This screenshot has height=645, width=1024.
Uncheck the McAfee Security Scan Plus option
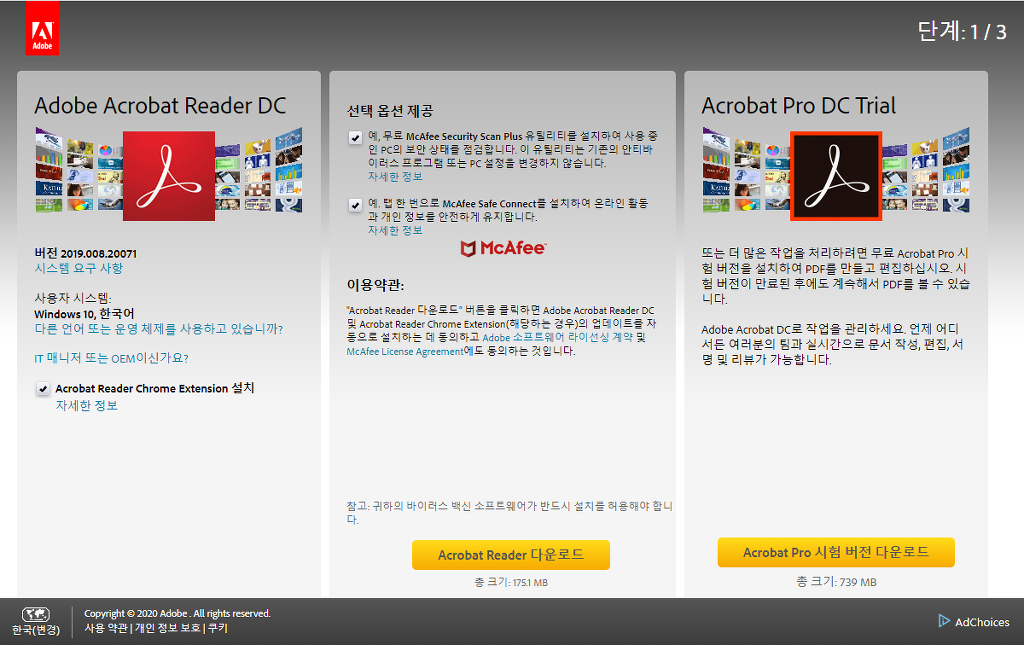click(x=355, y=137)
